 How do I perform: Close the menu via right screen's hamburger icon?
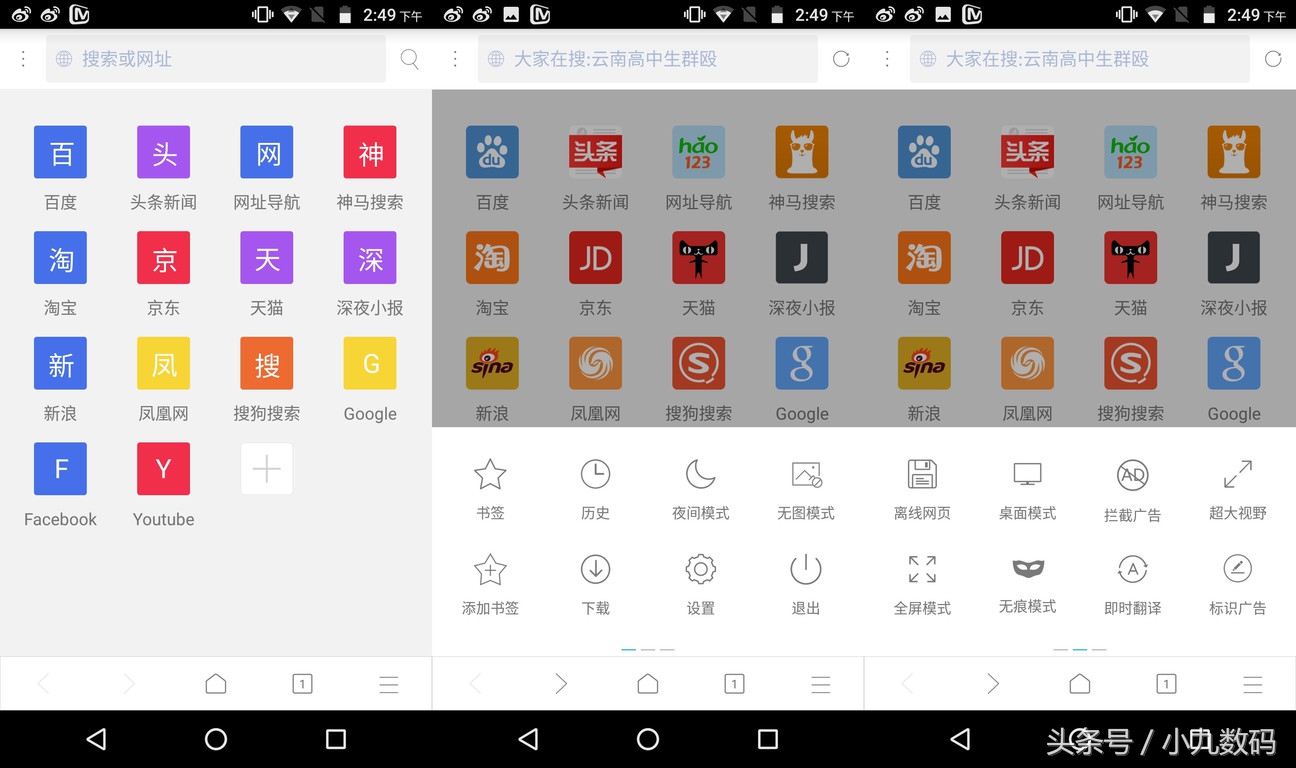[1253, 684]
